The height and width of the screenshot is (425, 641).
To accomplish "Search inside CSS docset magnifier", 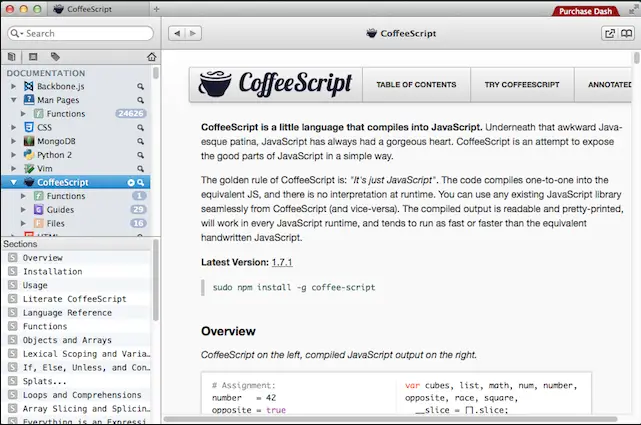I will [x=140, y=128].
